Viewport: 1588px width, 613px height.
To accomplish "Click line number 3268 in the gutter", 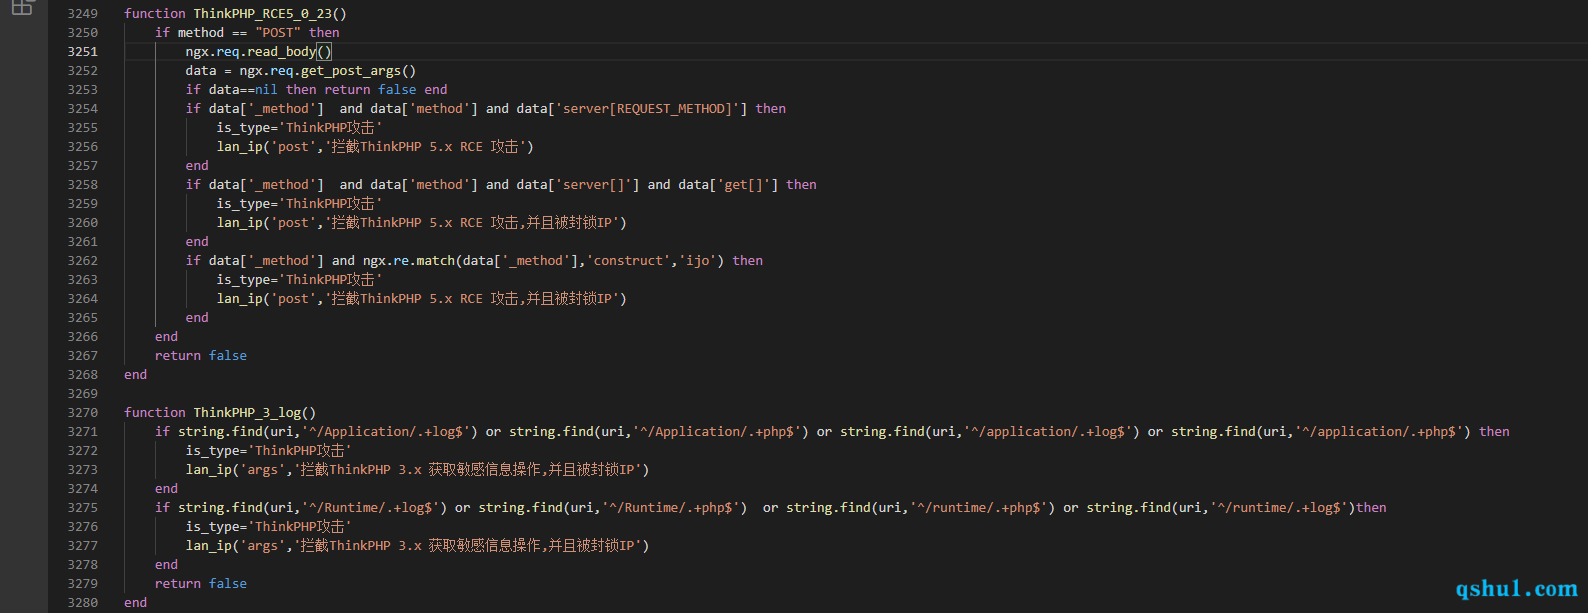I will pos(83,375).
